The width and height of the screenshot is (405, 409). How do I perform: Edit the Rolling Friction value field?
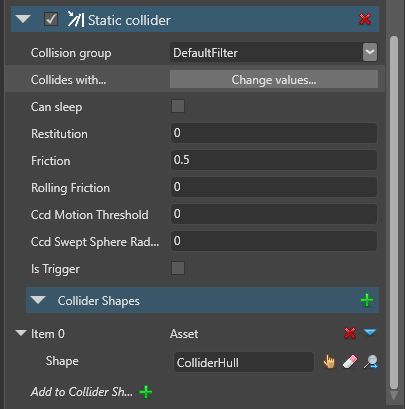(274, 187)
